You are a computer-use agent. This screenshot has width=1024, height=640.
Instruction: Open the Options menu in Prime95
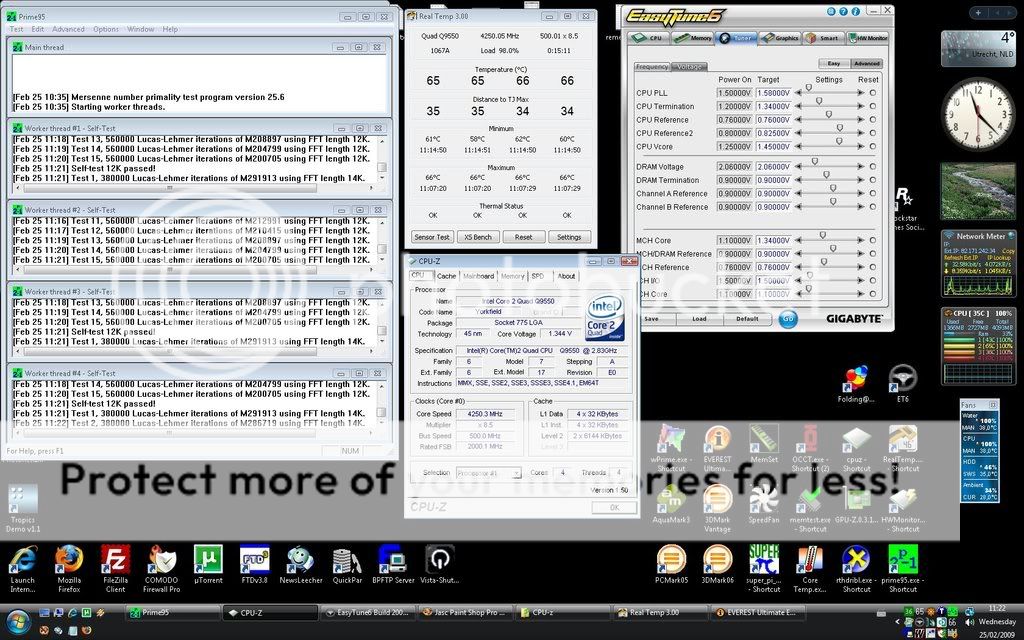pyautogui.click(x=106, y=29)
